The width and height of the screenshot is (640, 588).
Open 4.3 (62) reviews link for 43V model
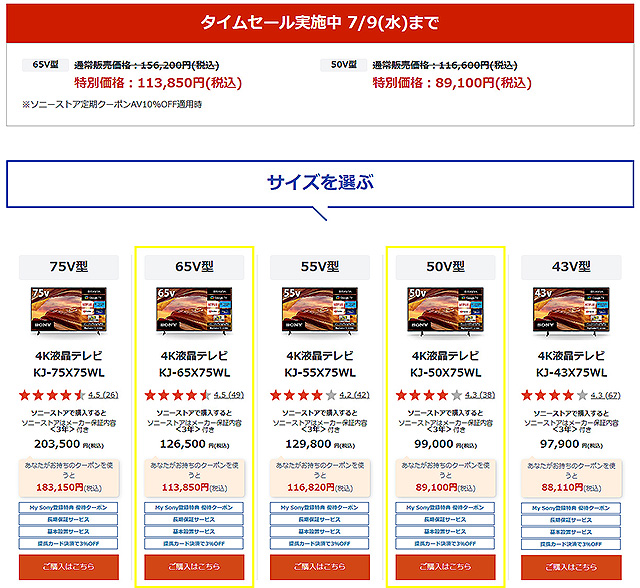pos(606,395)
